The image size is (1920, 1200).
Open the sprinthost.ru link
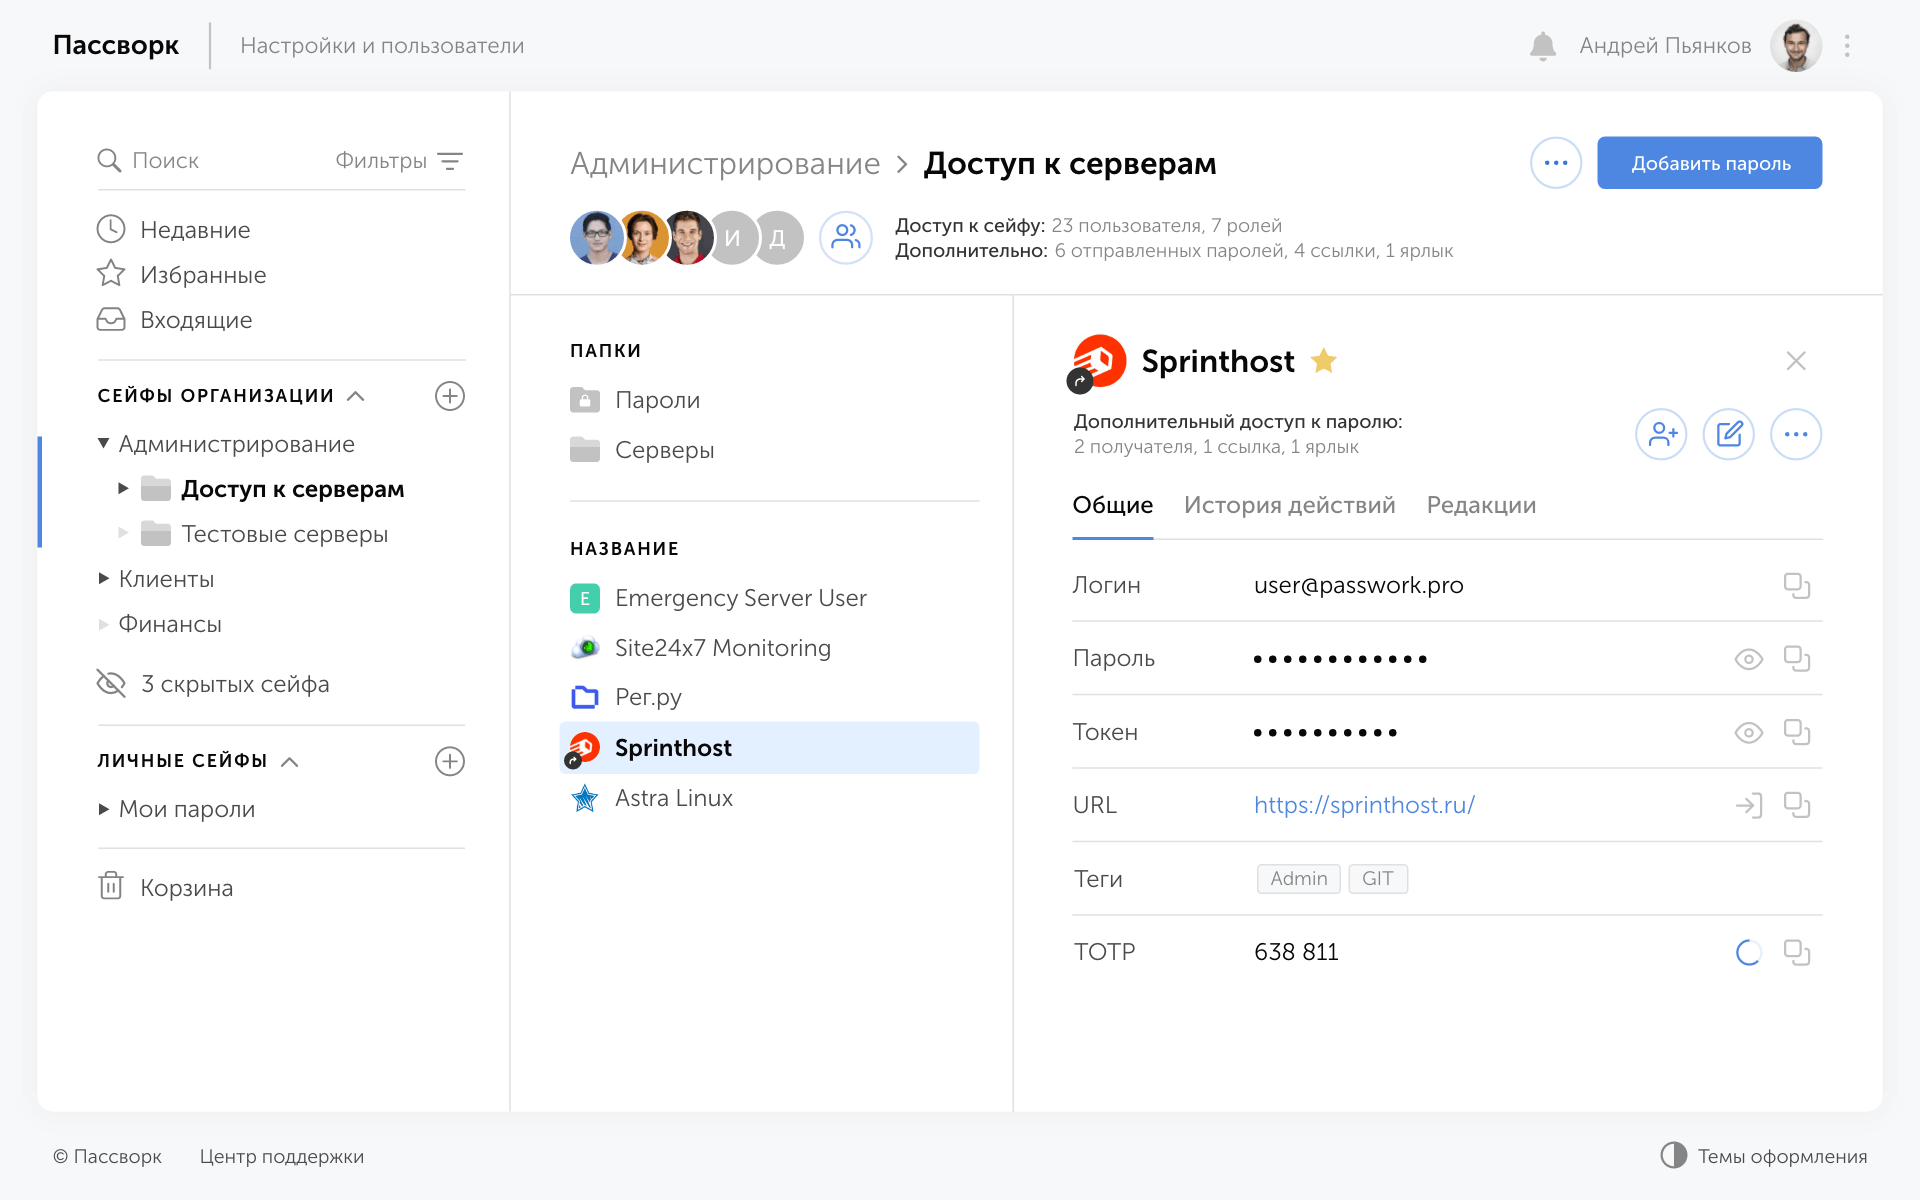(1364, 805)
